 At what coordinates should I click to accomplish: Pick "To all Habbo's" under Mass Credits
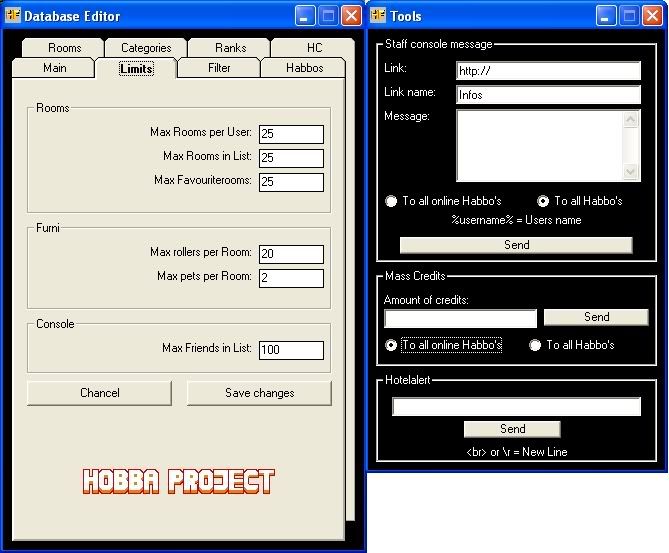[536, 345]
